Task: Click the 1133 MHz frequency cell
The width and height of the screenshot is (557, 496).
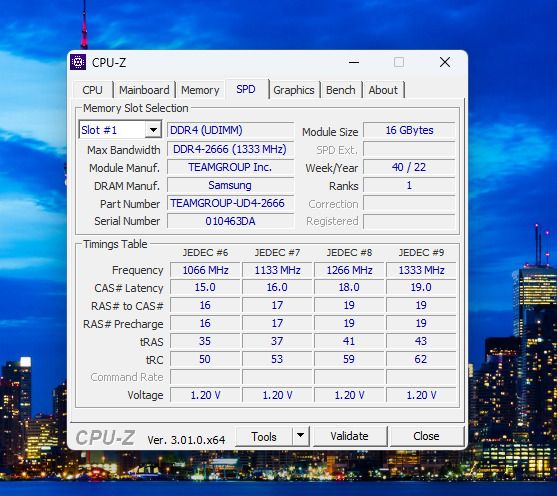Action: coord(277,270)
